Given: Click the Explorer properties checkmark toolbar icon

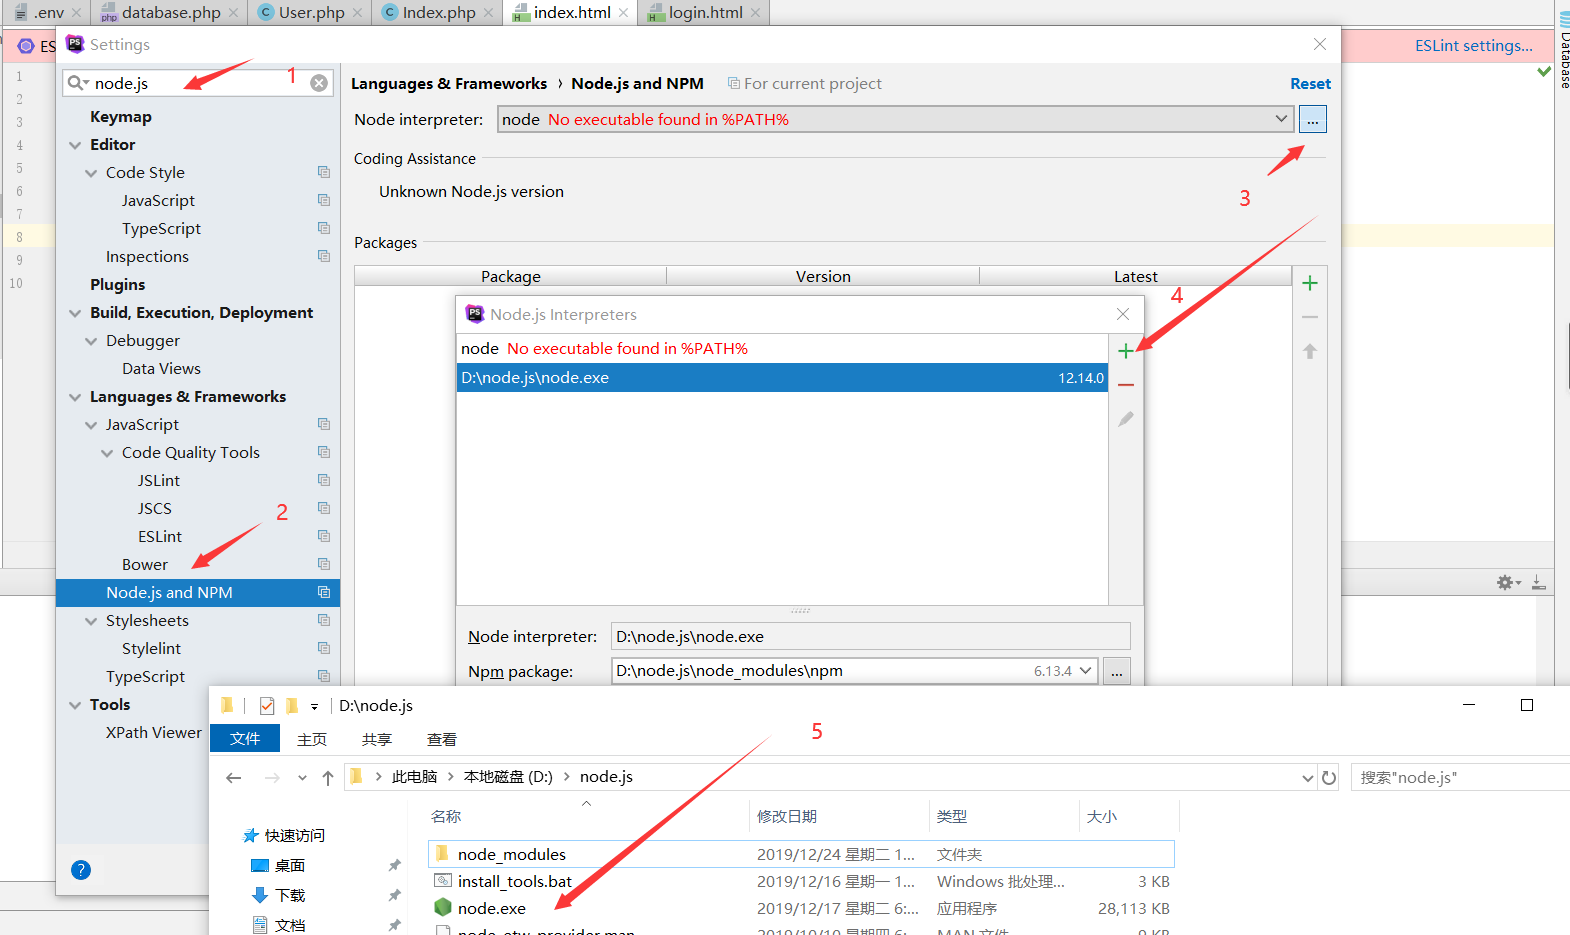Looking at the screenshot, I should coord(267,706).
